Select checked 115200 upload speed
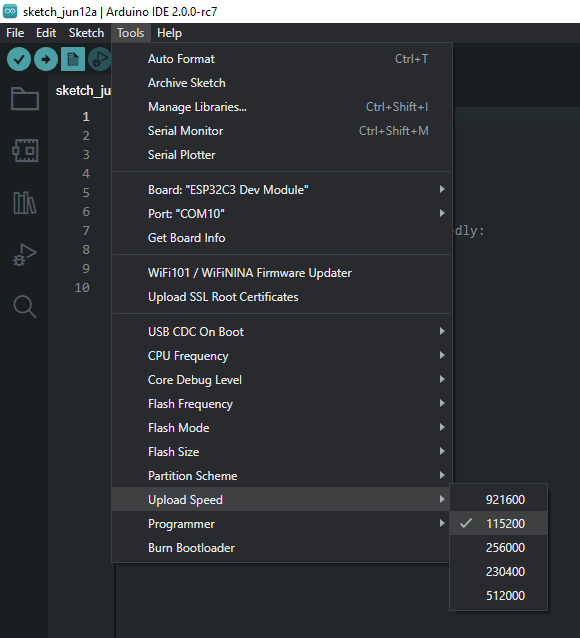The image size is (580, 638). (499, 523)
